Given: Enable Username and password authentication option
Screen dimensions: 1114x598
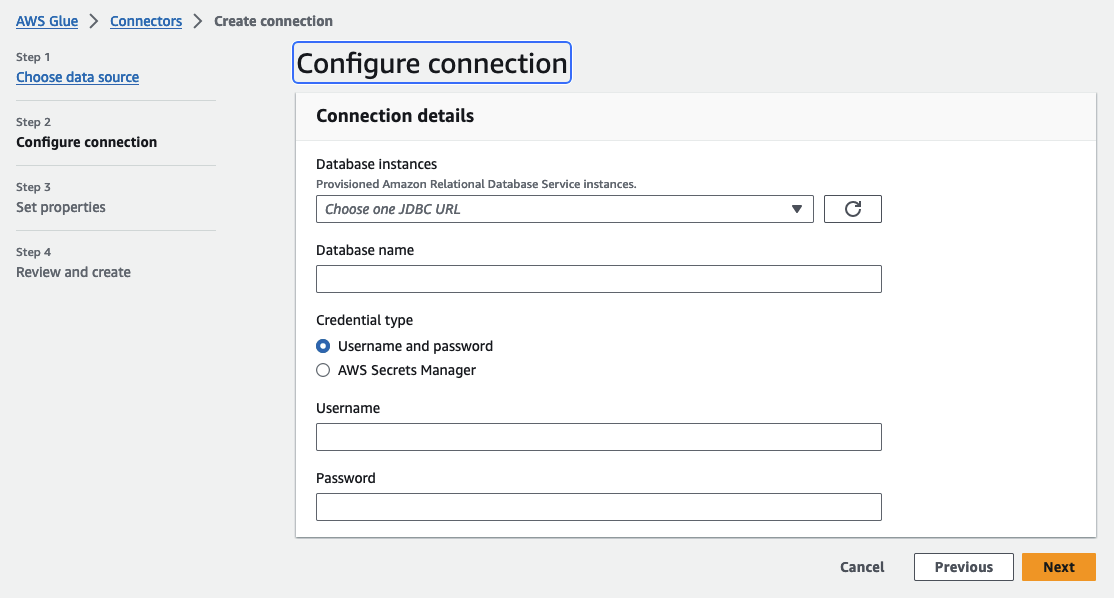Looking at the screenshot, I should [x=323, y=346].
